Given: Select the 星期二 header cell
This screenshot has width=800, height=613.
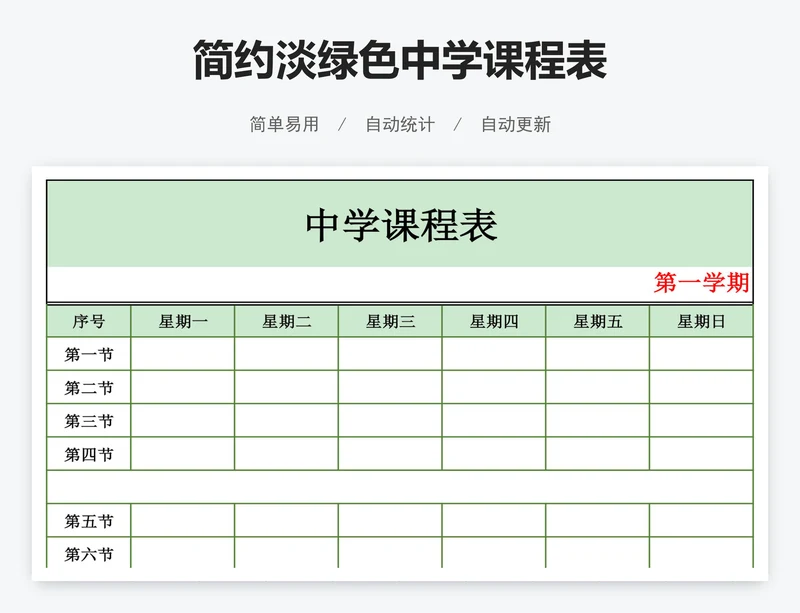Looking at the screenshot, I should (286, 322).
